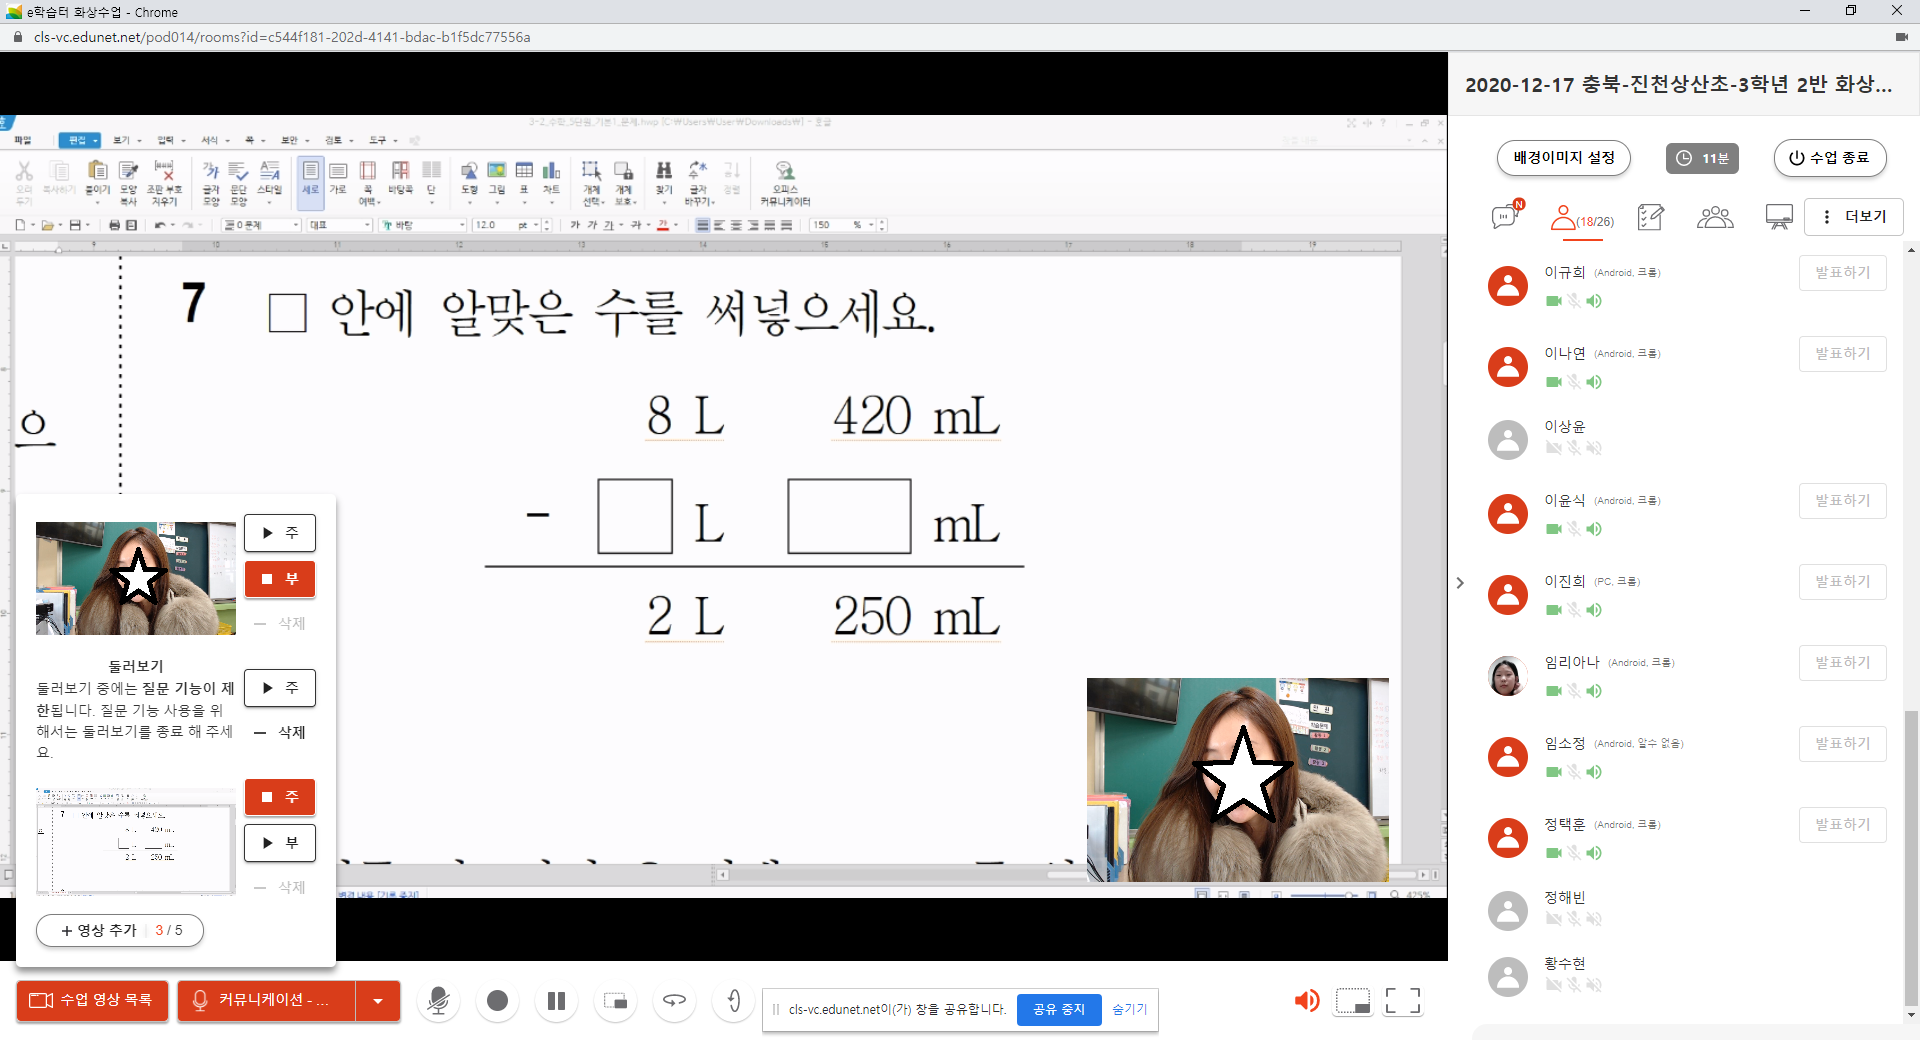Click the 도형 shapes icon
Viewport: 1920px width, 1040px height.
point(469,180)
